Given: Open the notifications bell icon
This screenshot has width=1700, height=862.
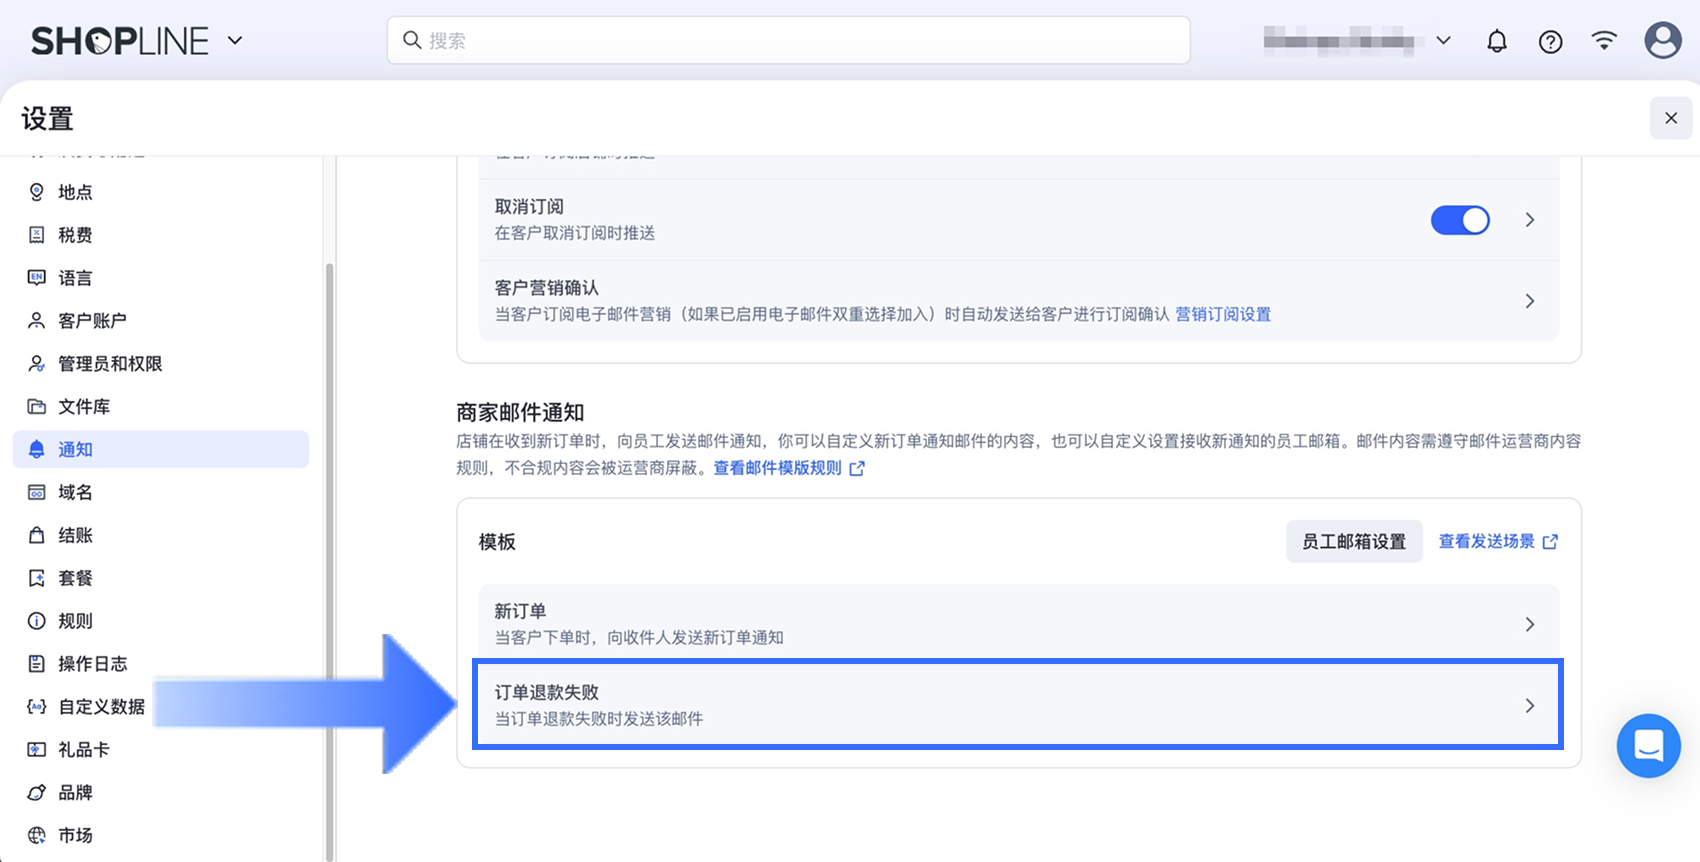Looking at the screenshot, I should (1496, 41).
